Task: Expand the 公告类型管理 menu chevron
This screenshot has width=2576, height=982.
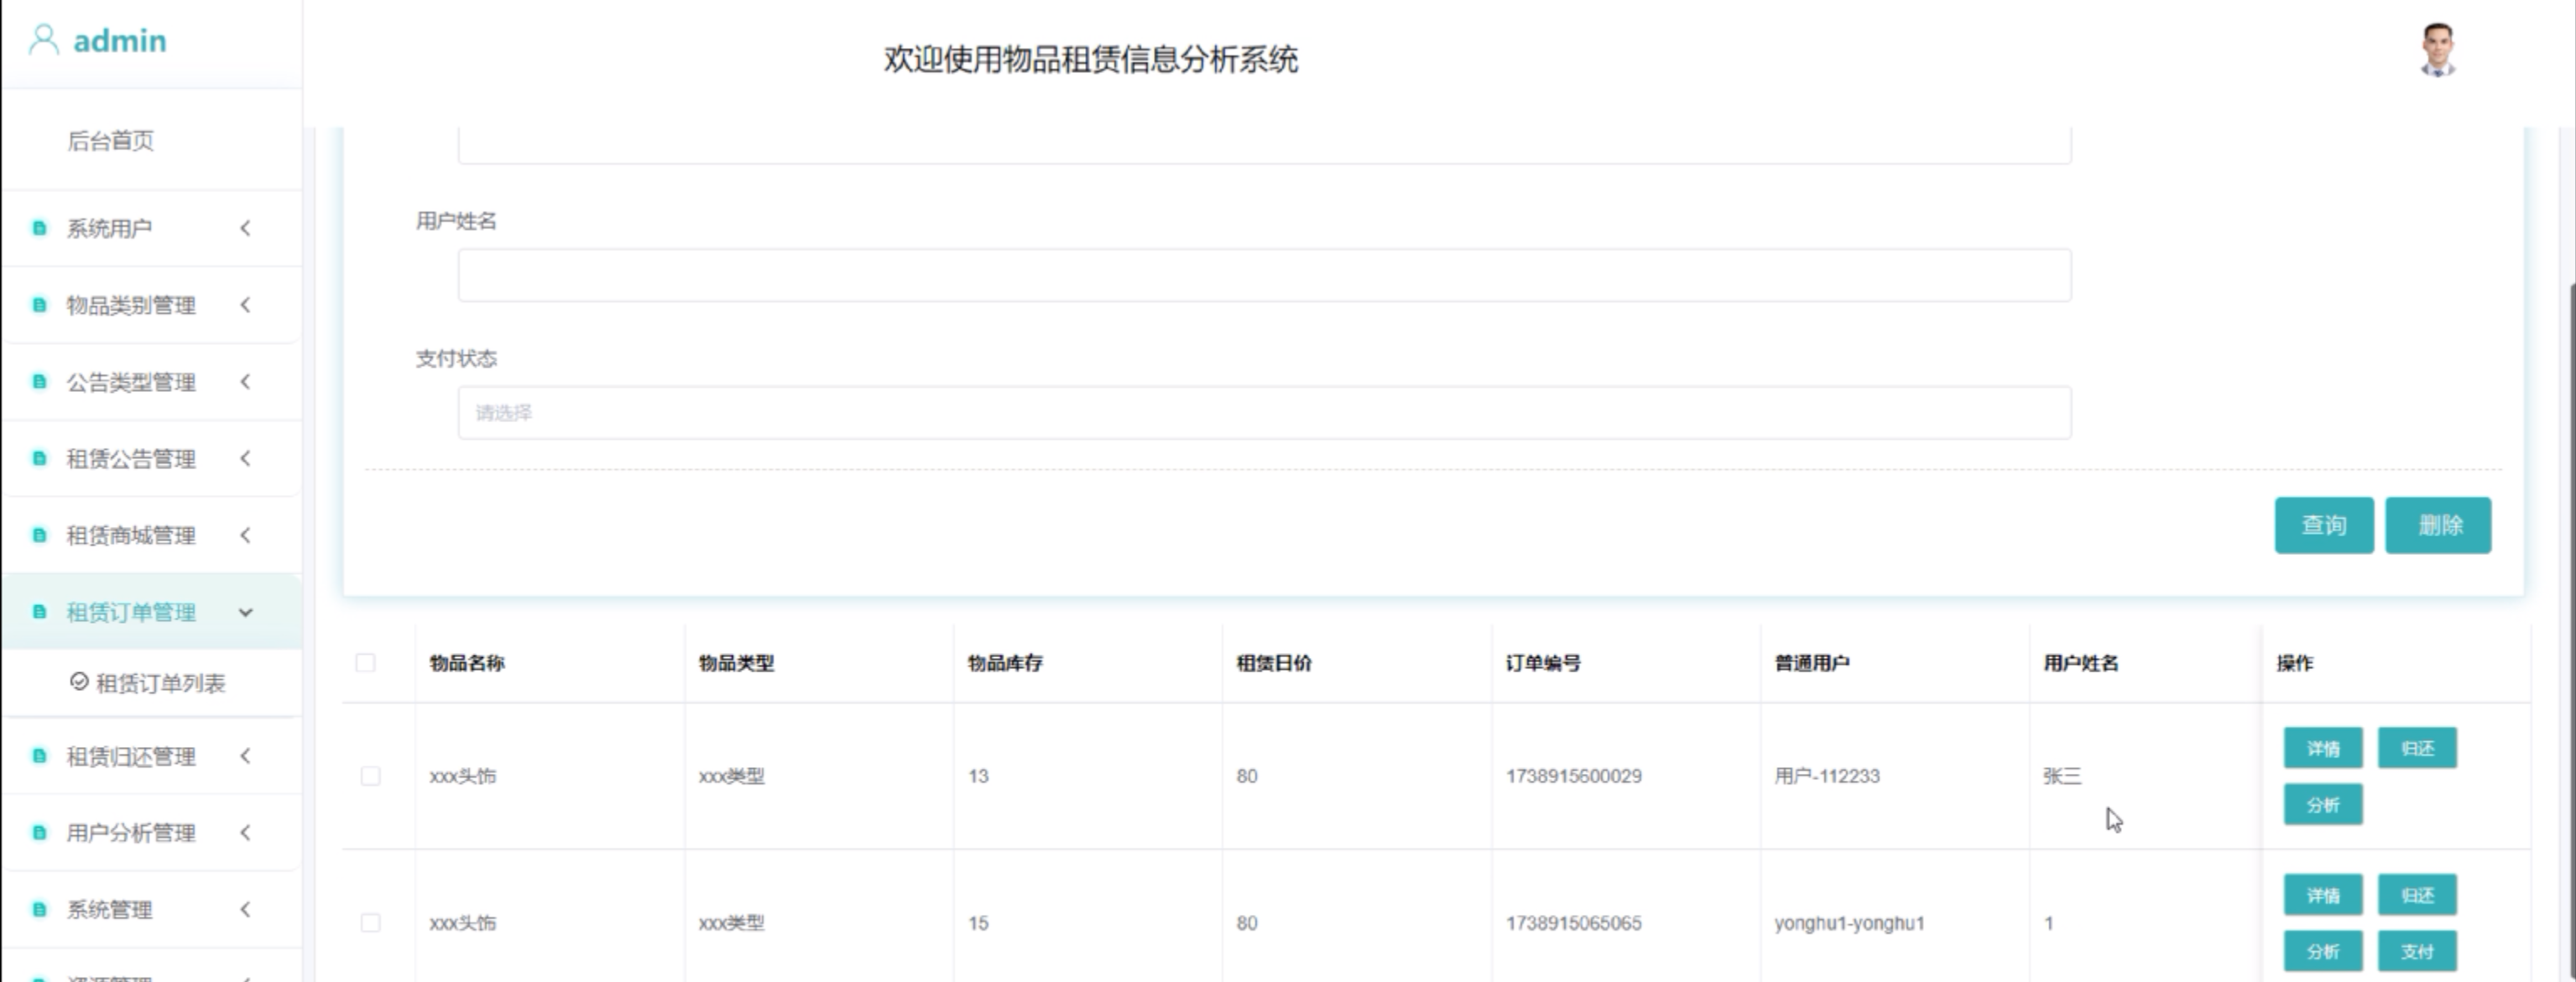Action: pos(246,382)
